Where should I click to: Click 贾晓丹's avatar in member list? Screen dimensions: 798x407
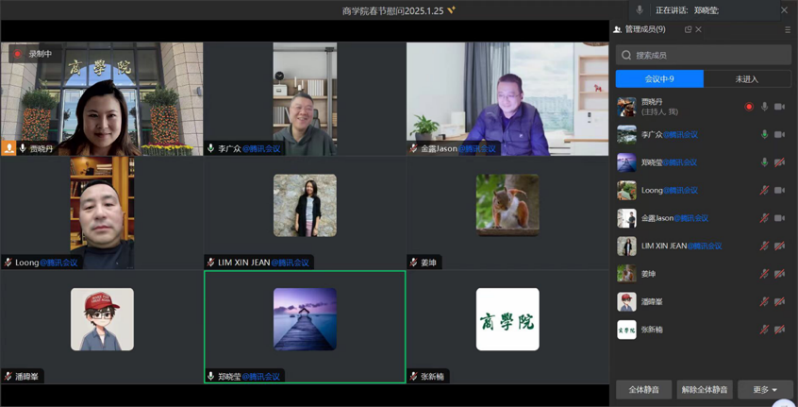tap(627, 106)
